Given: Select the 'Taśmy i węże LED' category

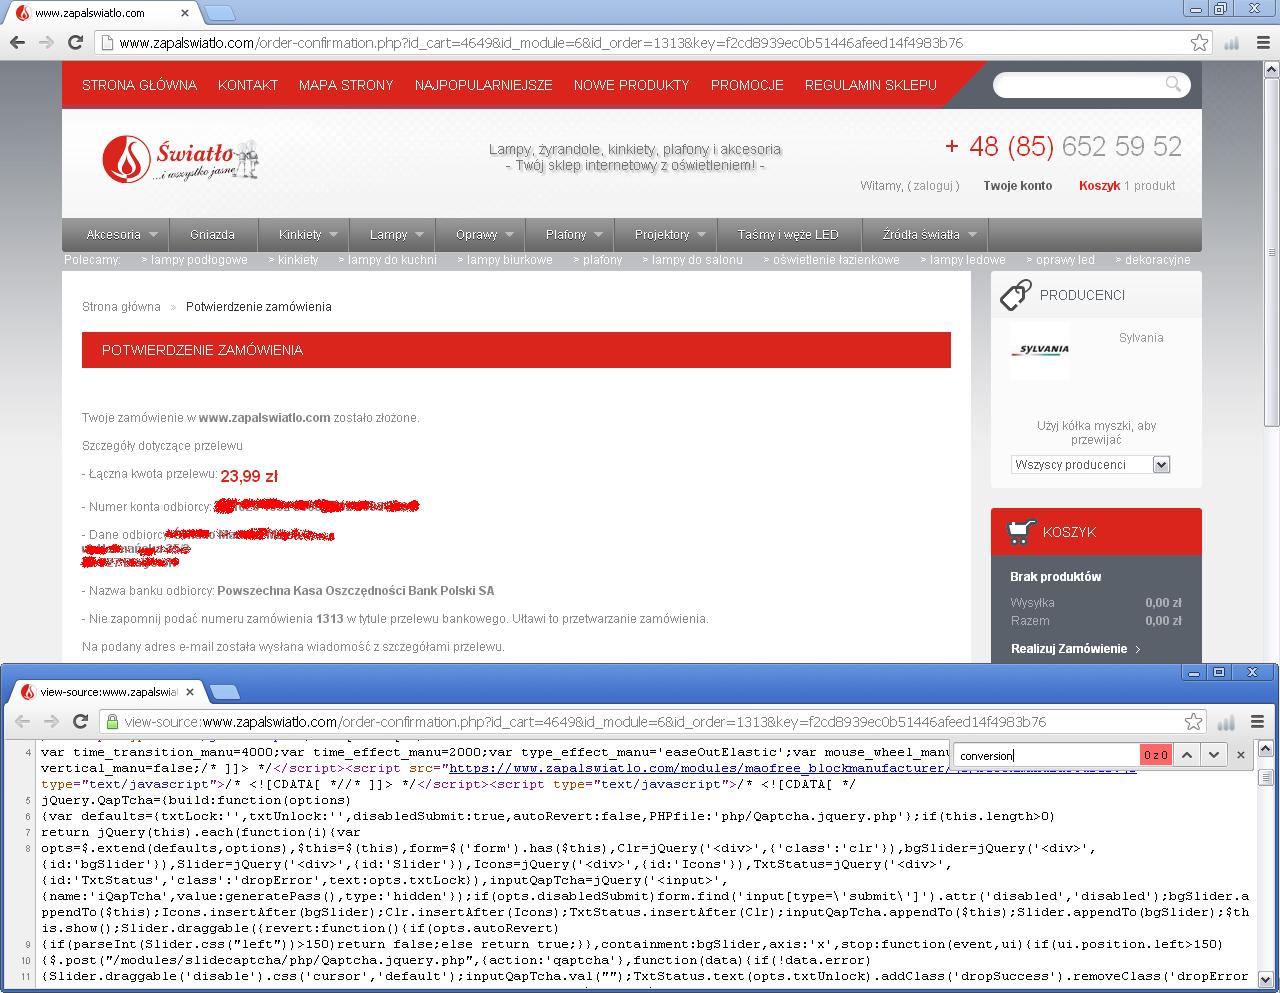Looking at the screenshot, I should (788, 235).
